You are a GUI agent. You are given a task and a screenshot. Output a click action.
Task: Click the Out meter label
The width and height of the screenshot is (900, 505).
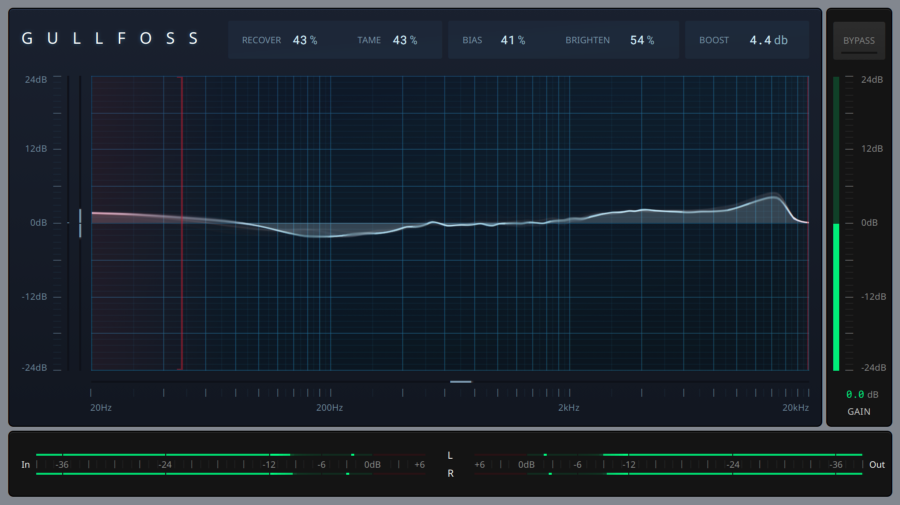point(876,464)
